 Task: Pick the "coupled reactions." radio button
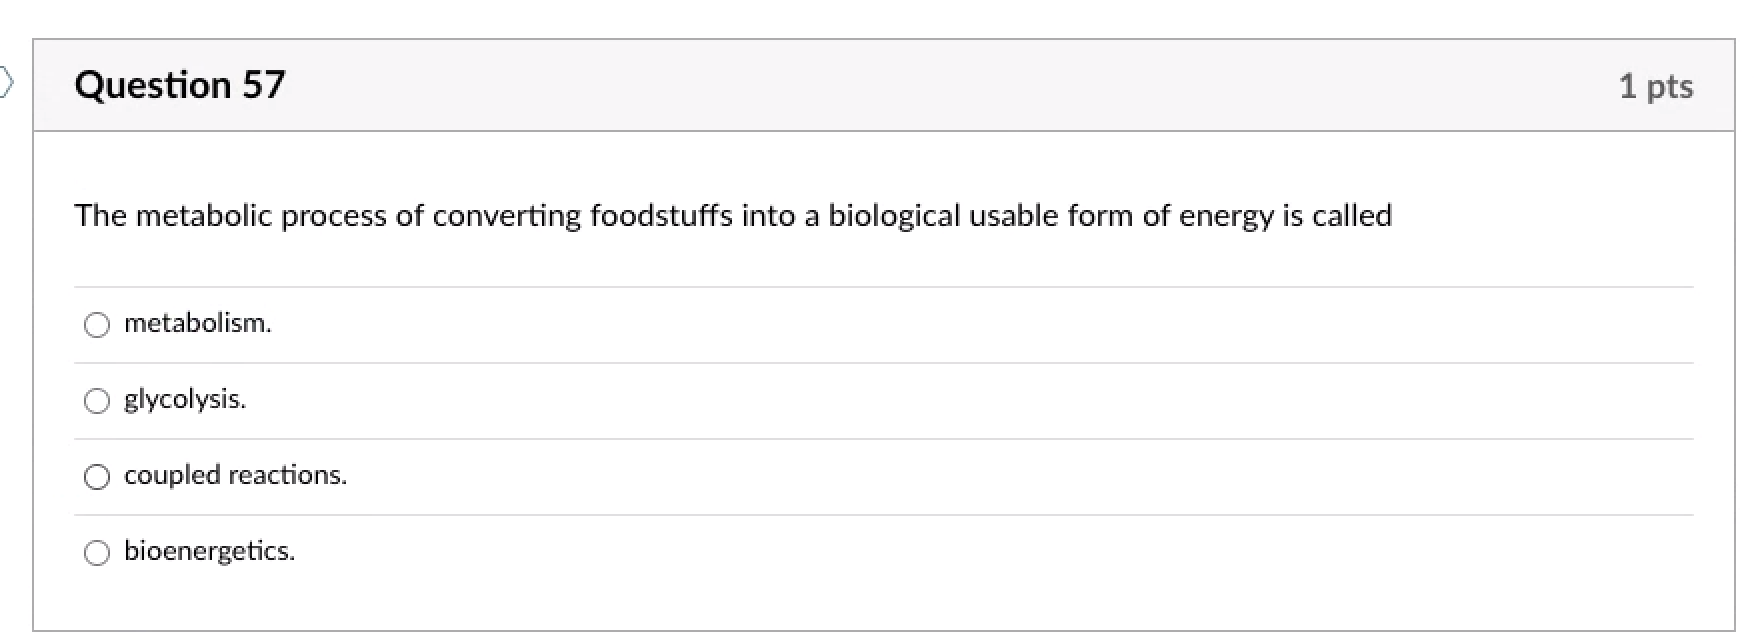(x=97, y=477)
